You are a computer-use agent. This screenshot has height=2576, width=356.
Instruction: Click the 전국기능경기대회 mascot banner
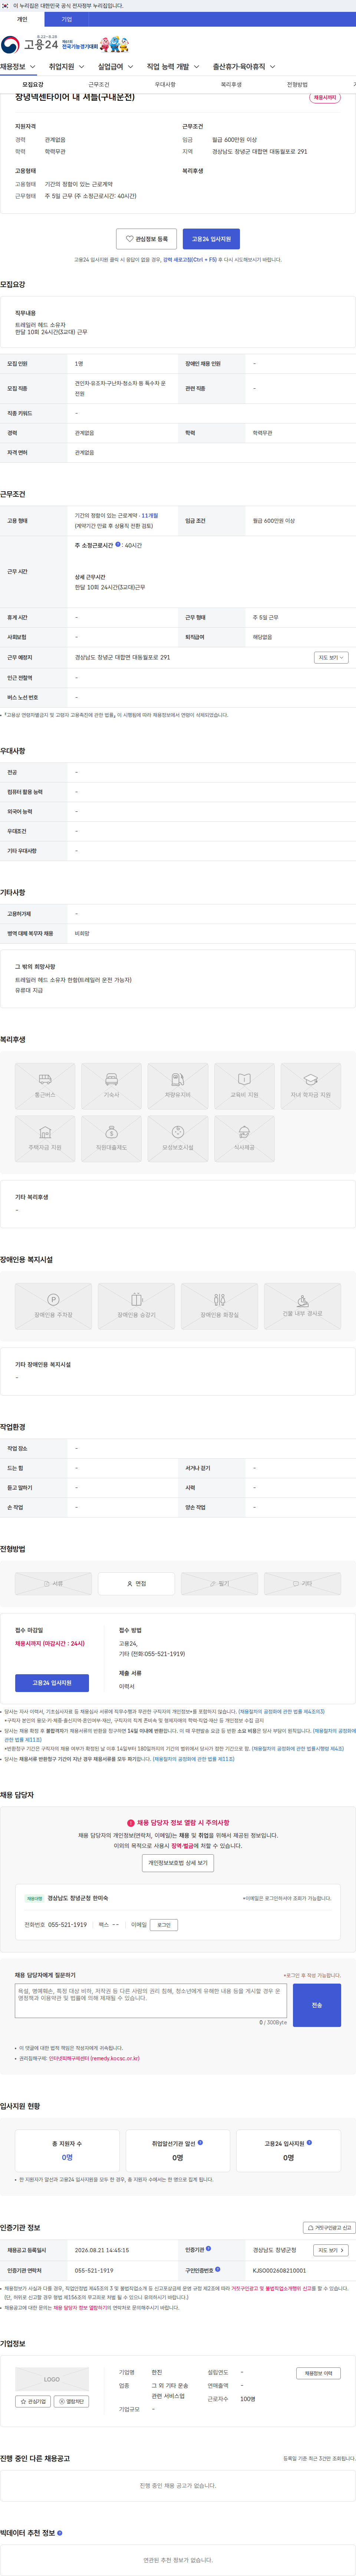point(96,44)
